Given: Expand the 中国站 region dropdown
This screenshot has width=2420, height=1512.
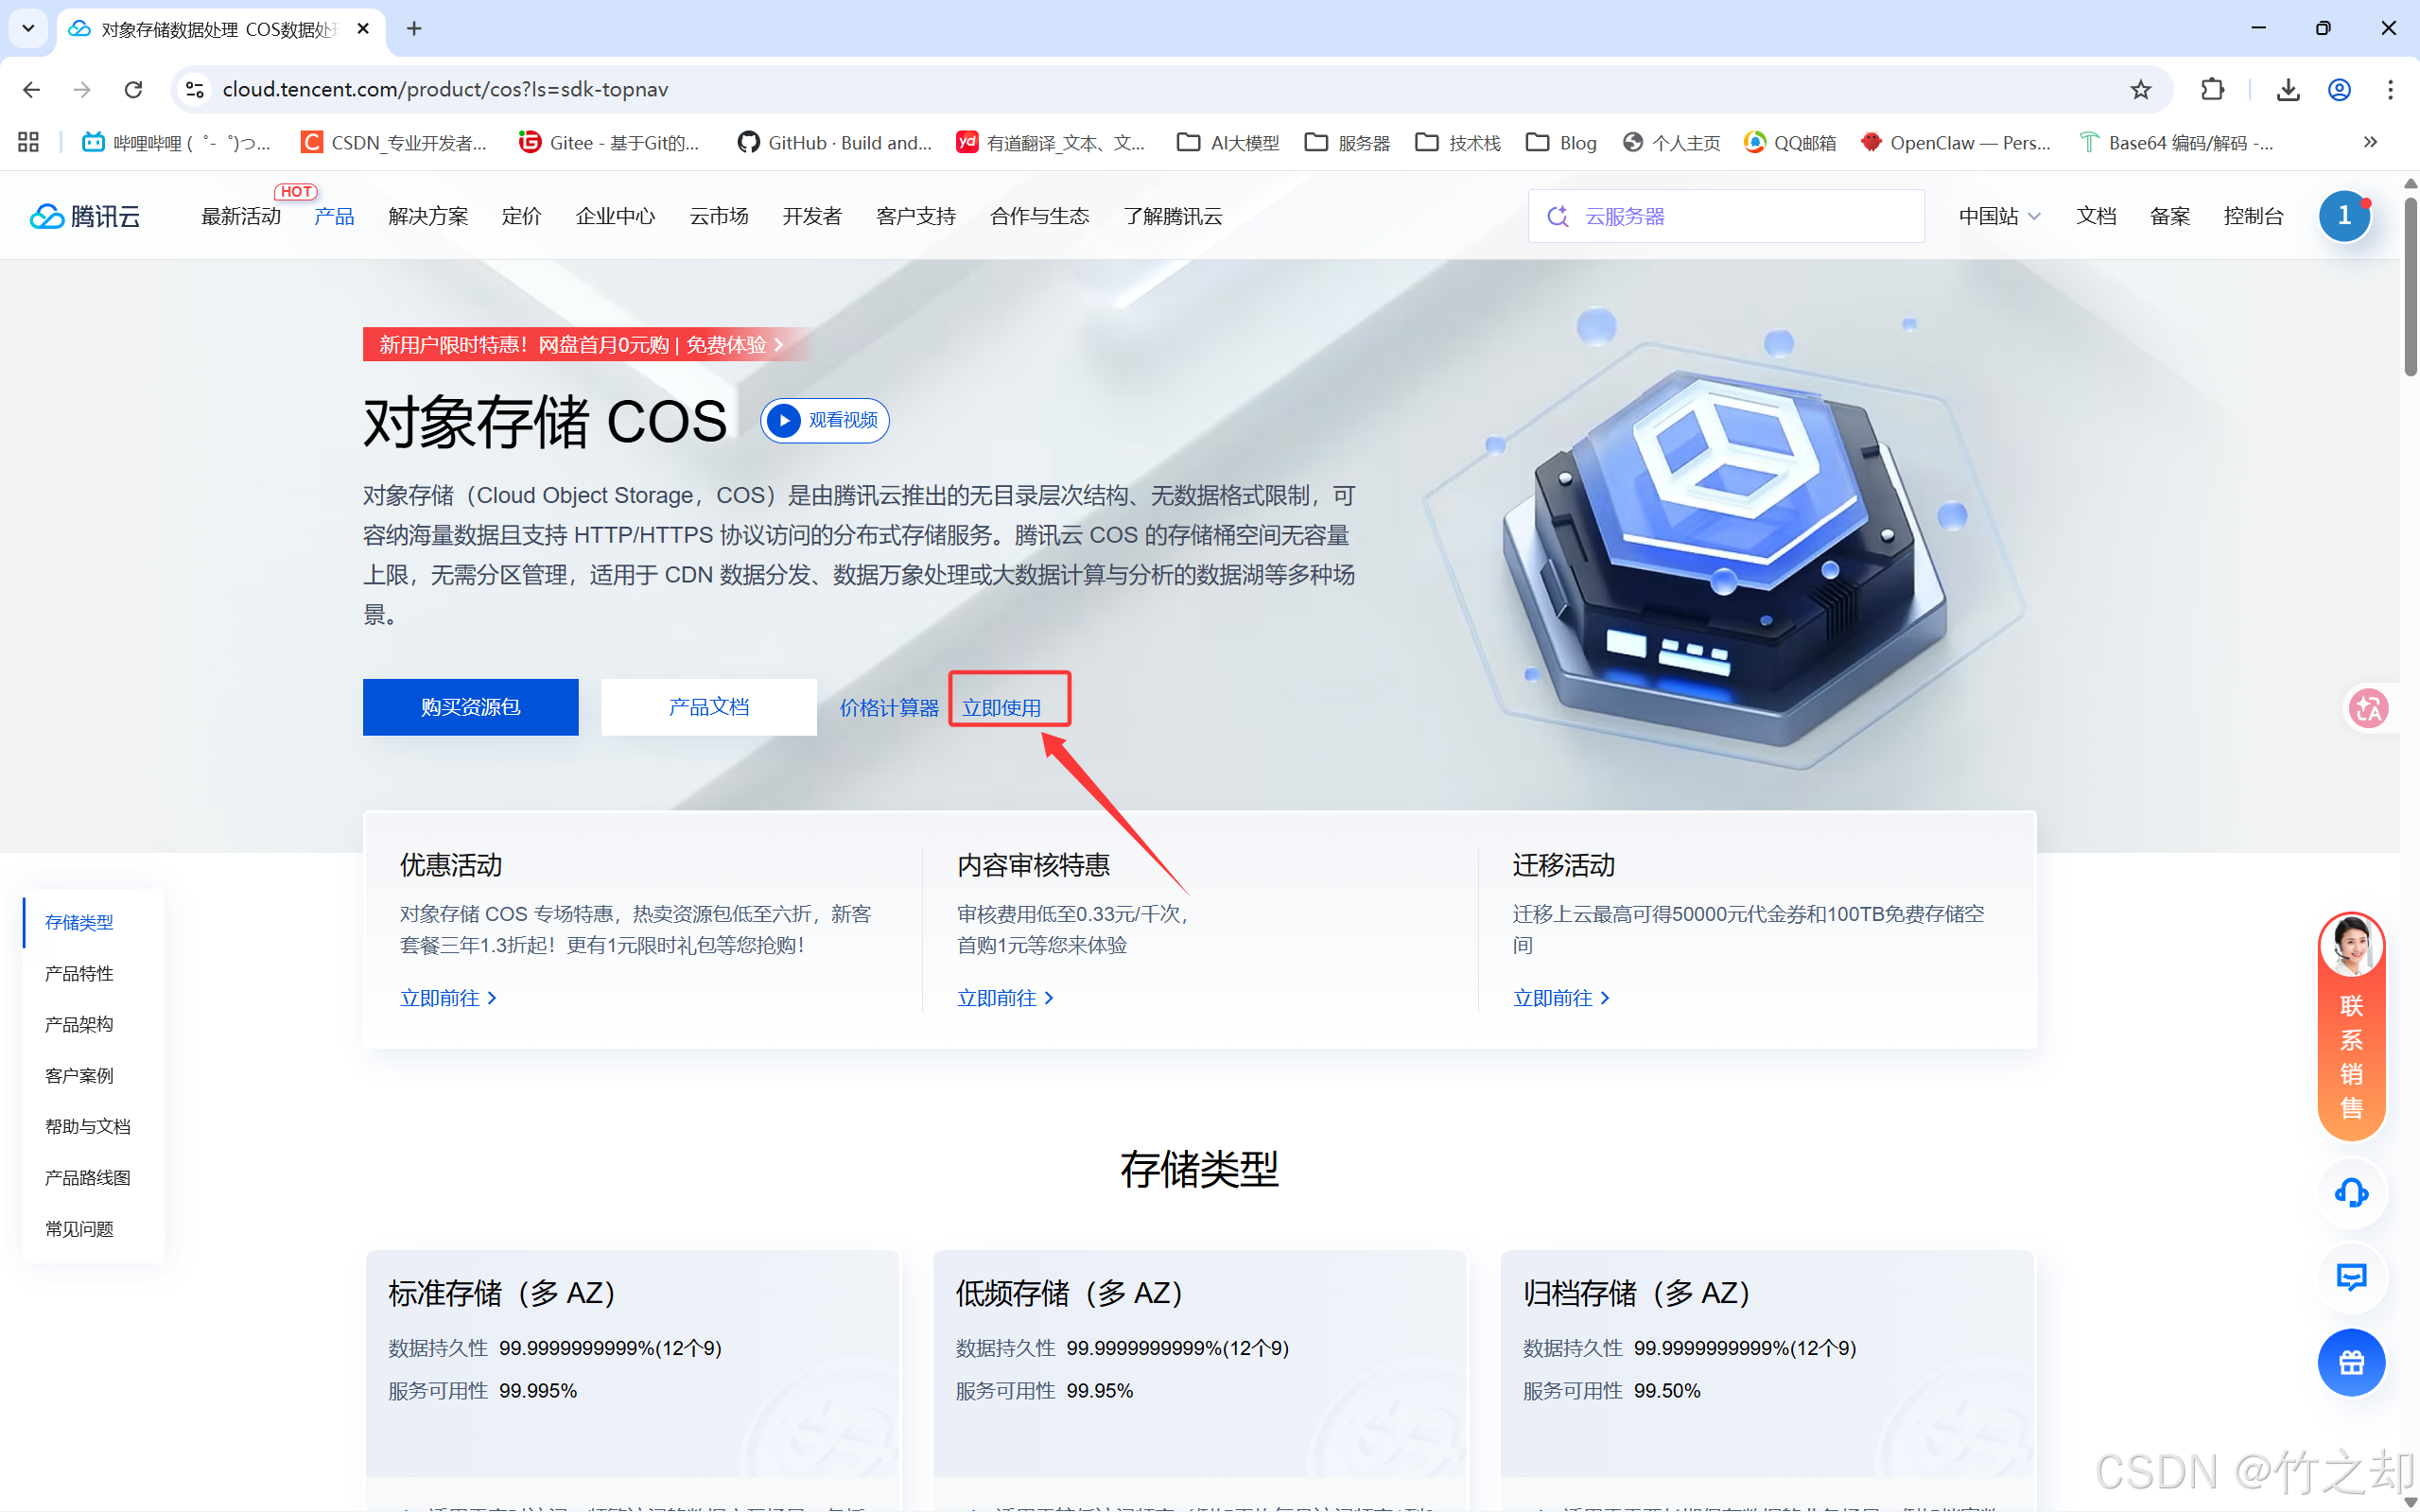Looking at the screenshot, I should [1999, 216].
